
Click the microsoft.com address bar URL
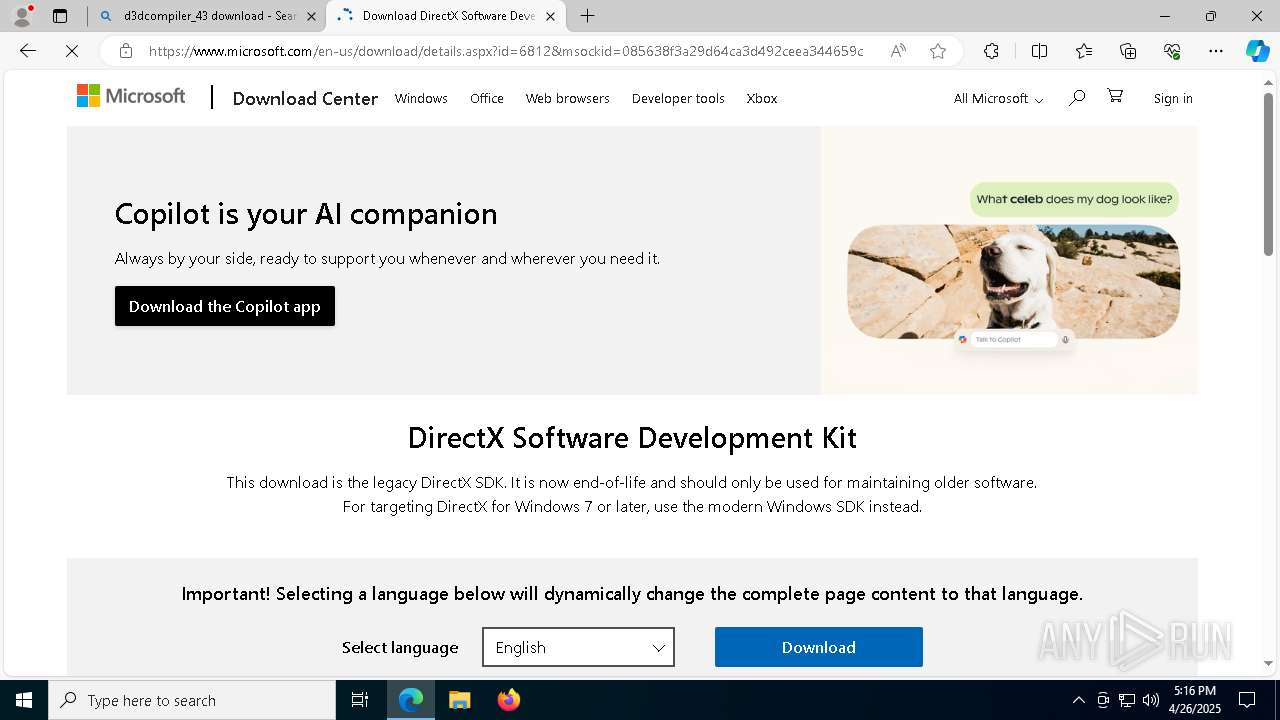click(506, 51)
